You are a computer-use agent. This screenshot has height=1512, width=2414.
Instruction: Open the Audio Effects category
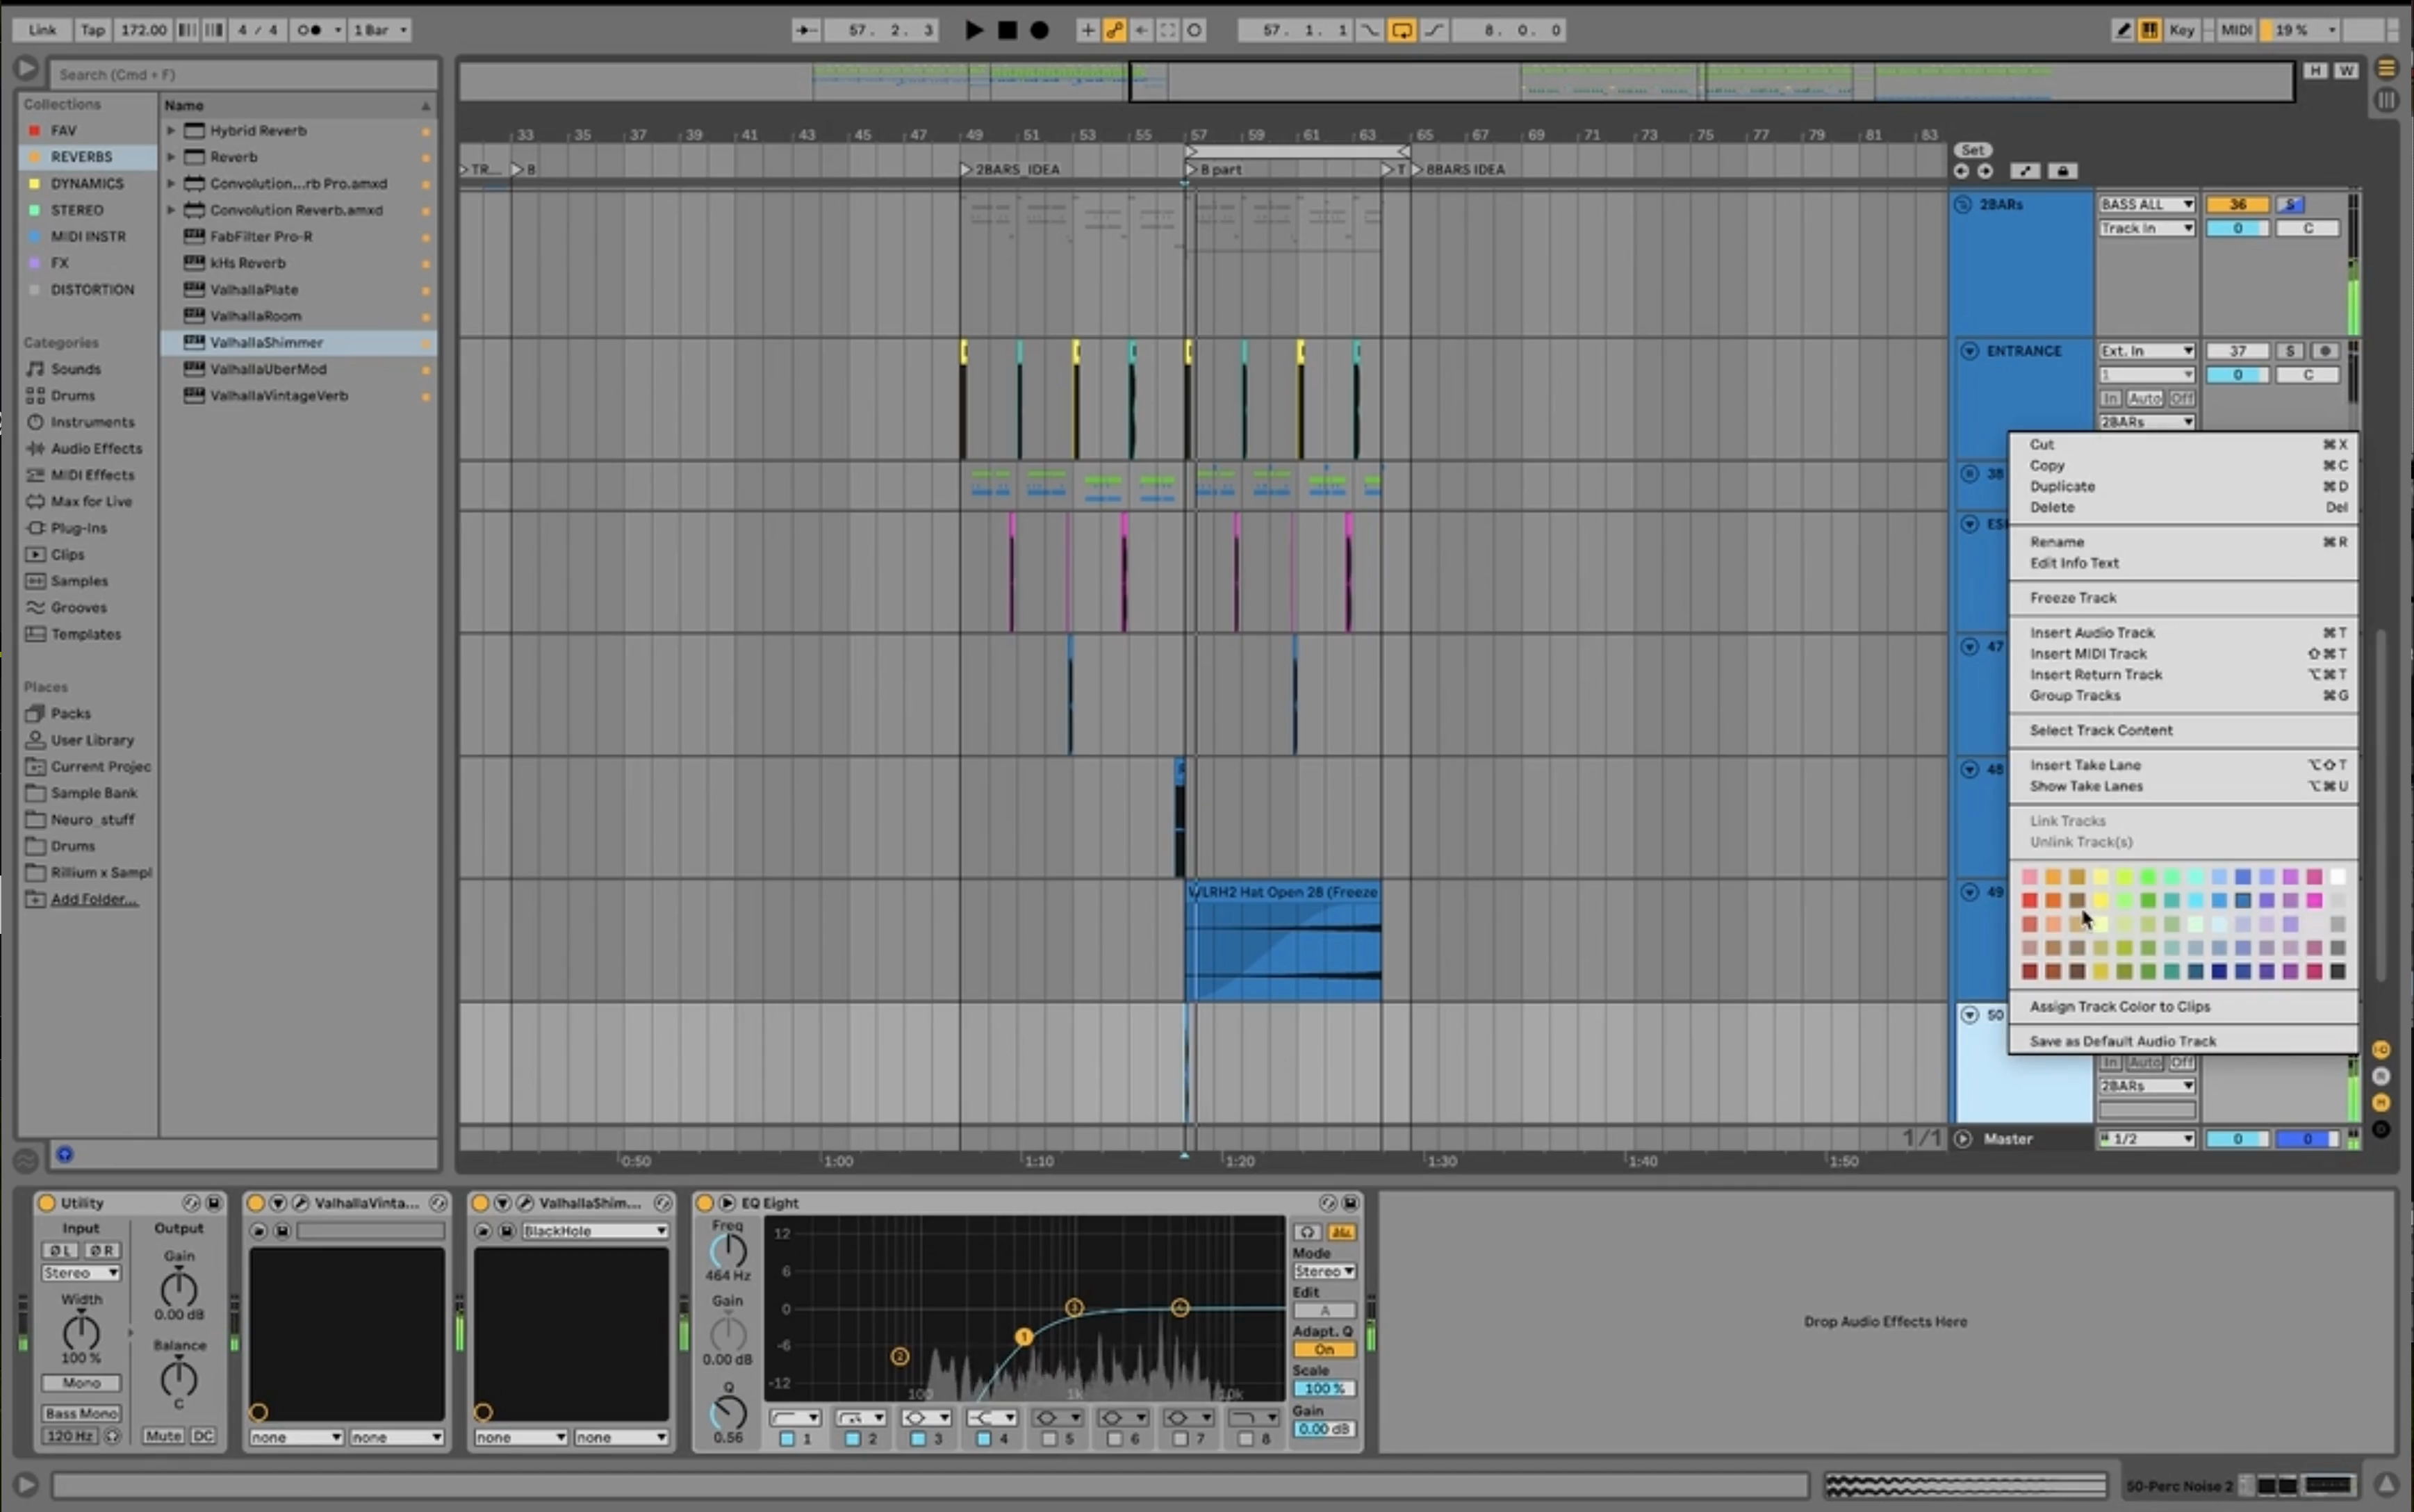(96, 448)
